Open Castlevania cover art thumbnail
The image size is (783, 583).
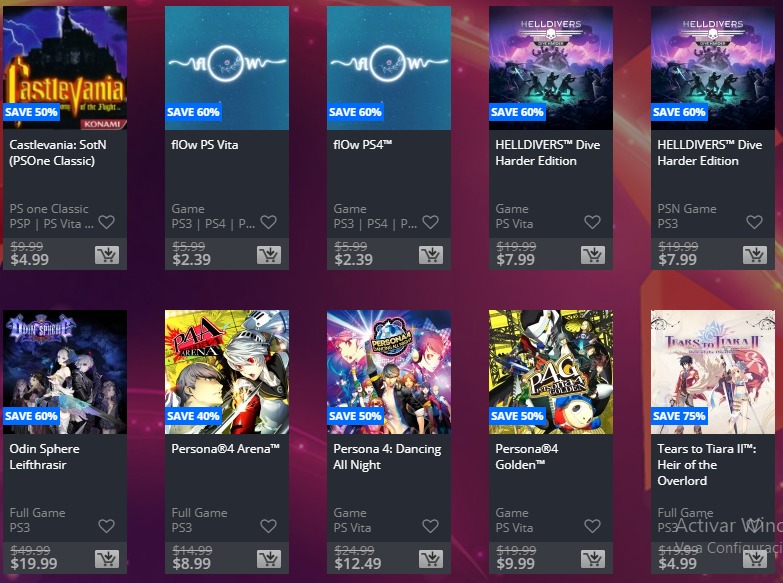point(65,68)
